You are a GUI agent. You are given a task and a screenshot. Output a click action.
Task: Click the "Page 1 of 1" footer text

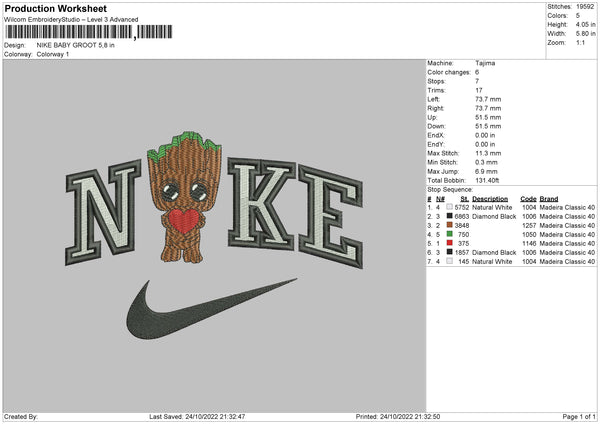coord(579,416)
